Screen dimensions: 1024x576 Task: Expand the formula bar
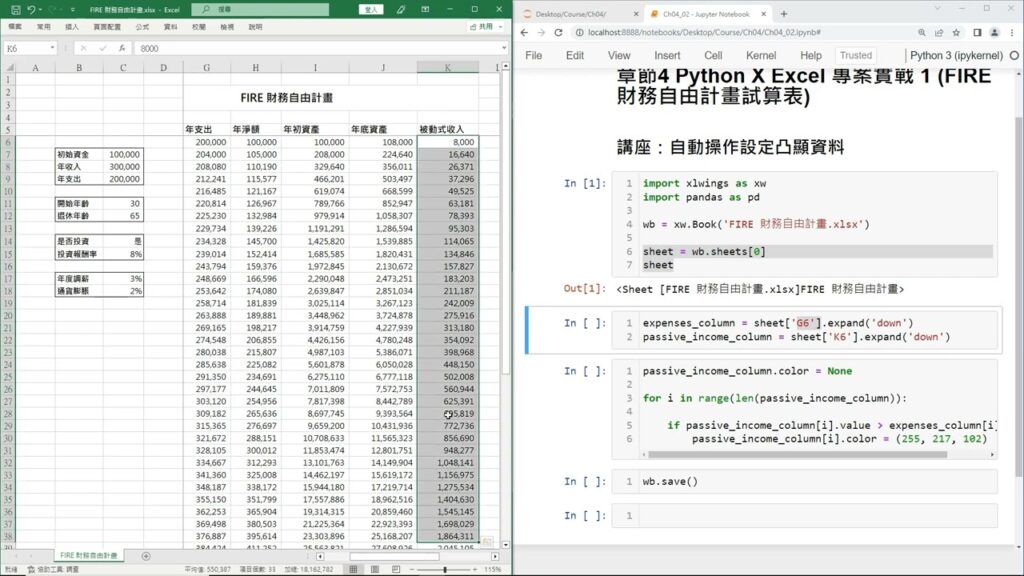(x=503, y=48)
